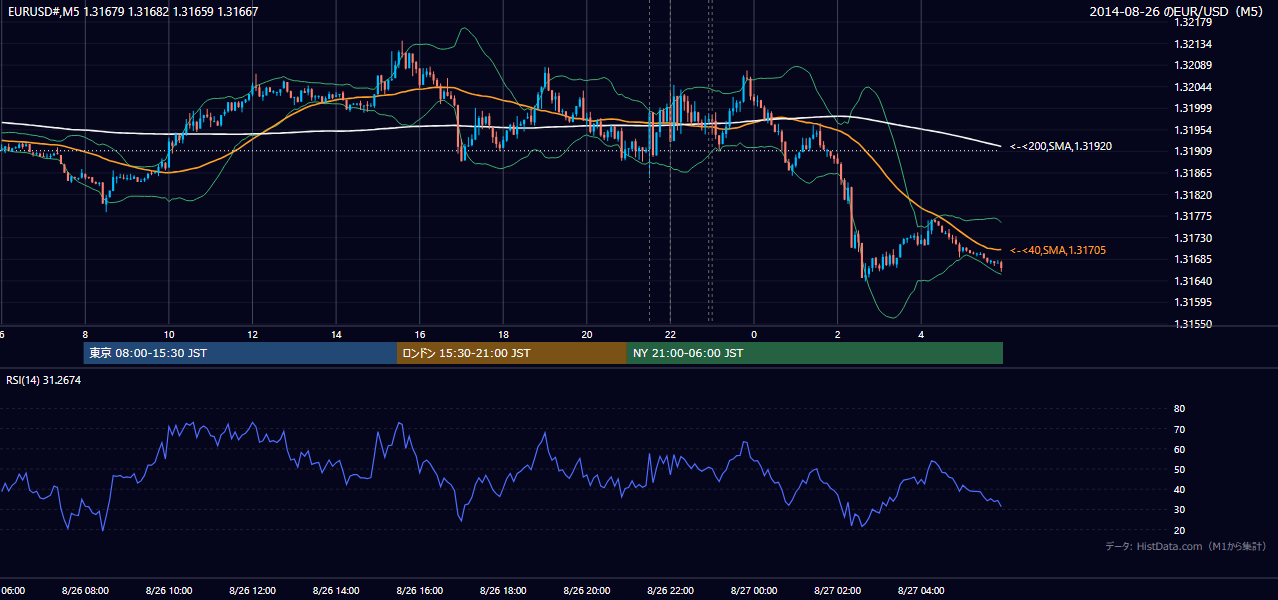The height and width of the screenshot is (600, 1278).
Task: Click the 8/26 18:00 time axis label
Action: [503, 591]
